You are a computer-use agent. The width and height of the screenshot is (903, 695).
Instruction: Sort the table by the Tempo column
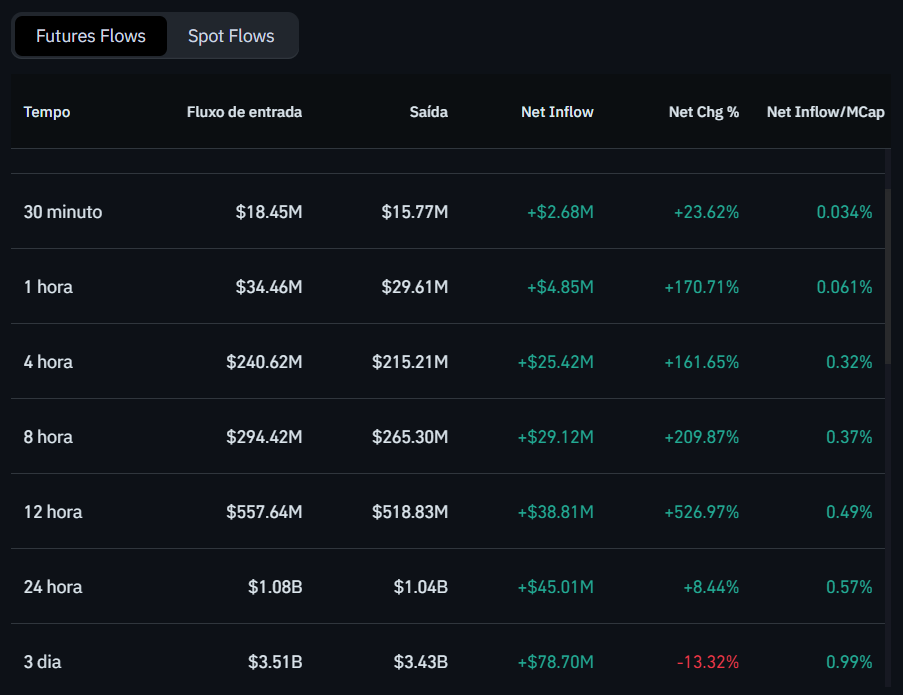tap(46, 112)
